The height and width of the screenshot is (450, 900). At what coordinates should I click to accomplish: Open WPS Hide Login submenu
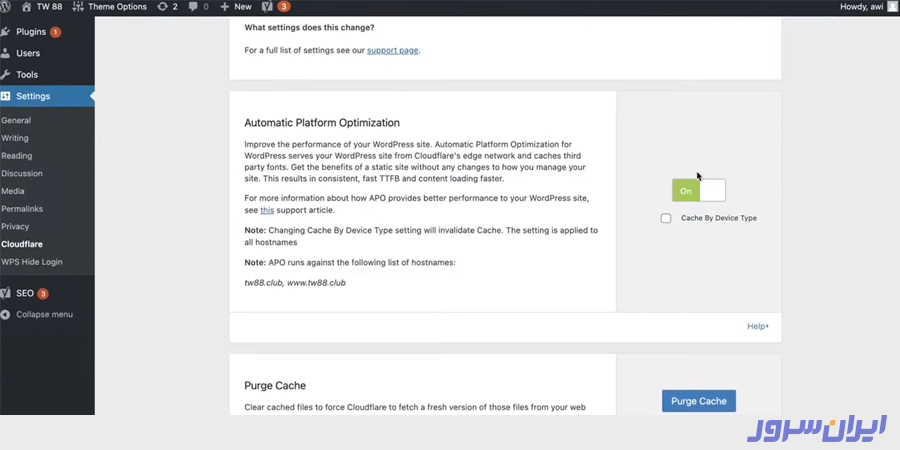tap(32, 262)
